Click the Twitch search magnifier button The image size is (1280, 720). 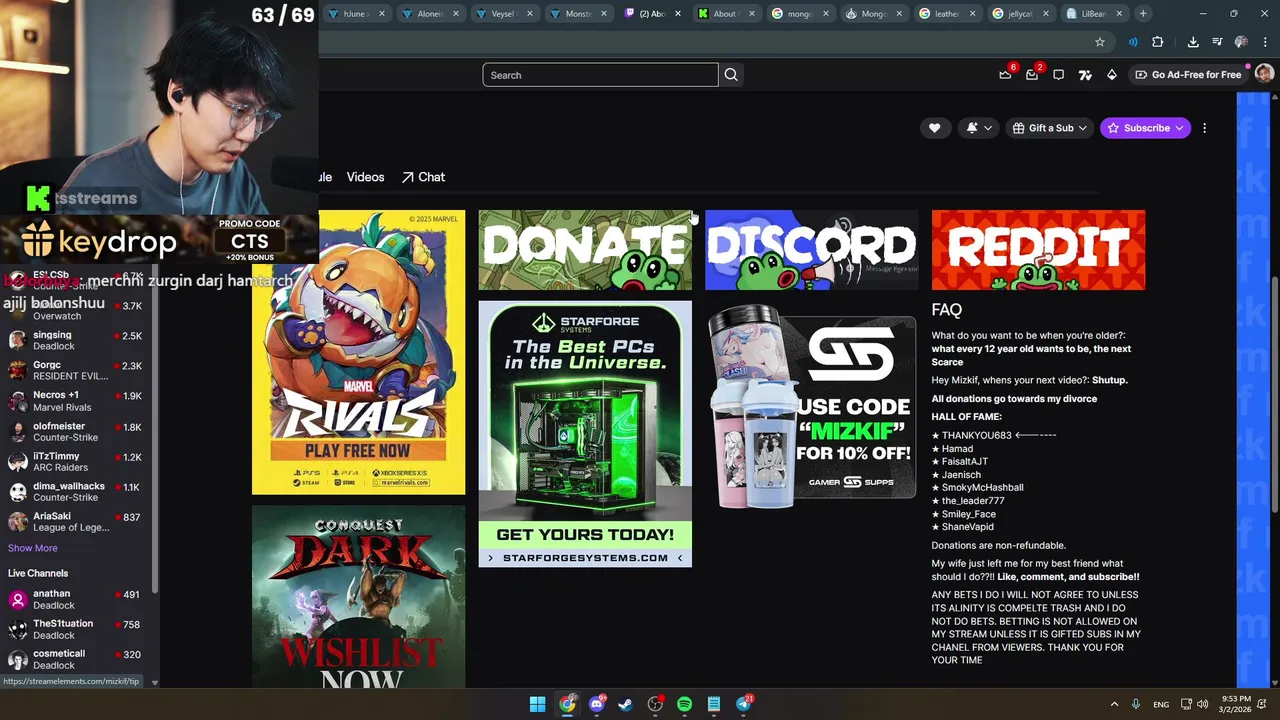(731, 75)
